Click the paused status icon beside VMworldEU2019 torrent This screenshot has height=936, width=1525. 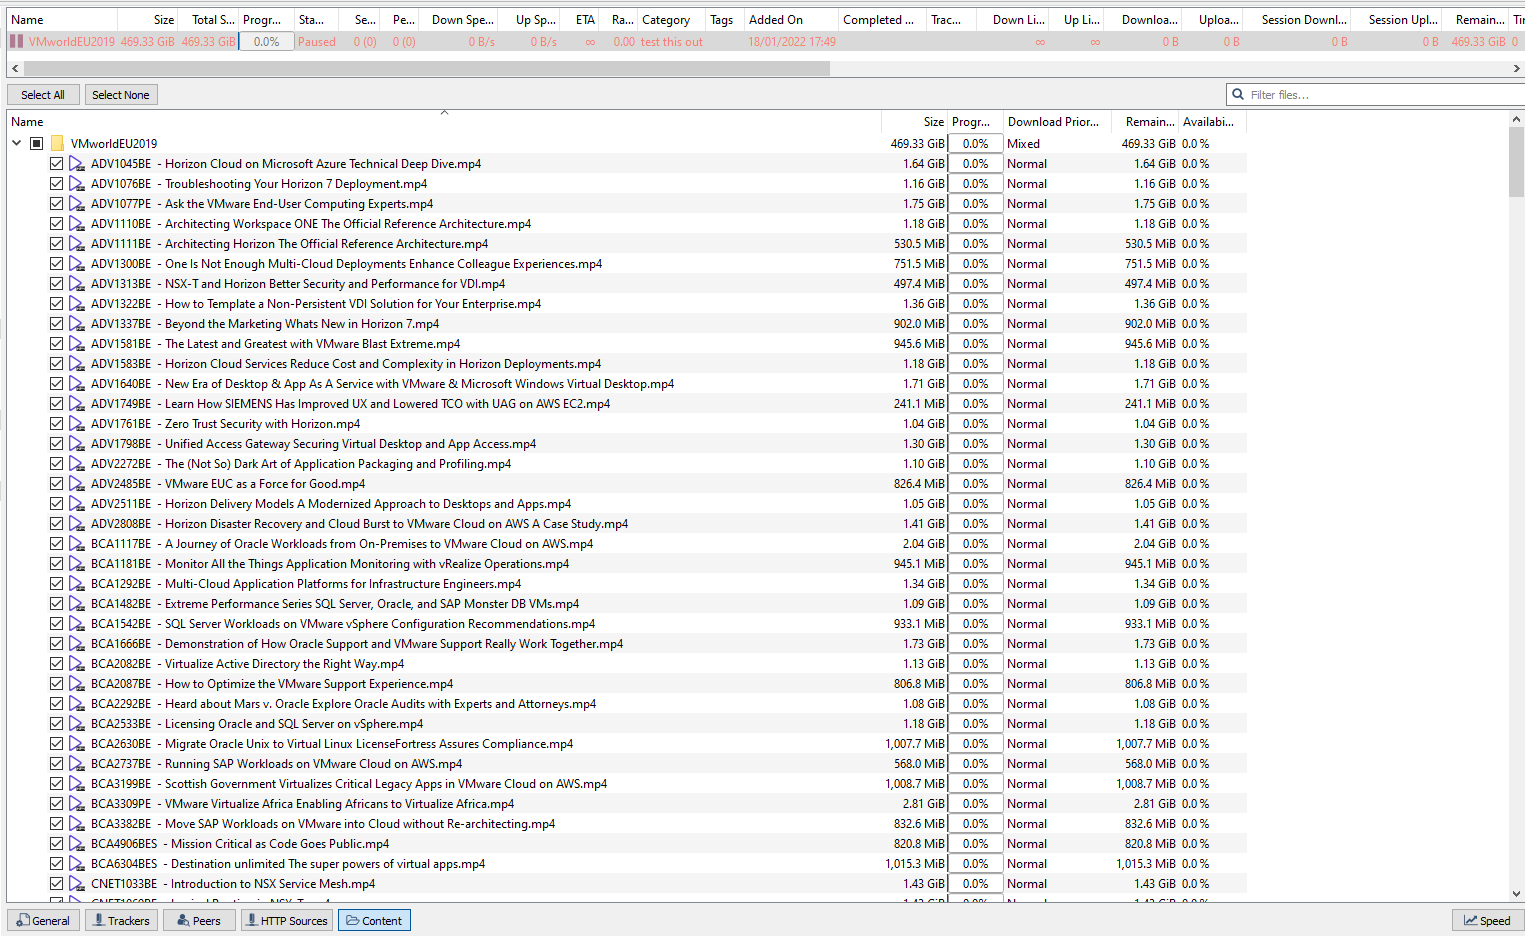point(15,41)
